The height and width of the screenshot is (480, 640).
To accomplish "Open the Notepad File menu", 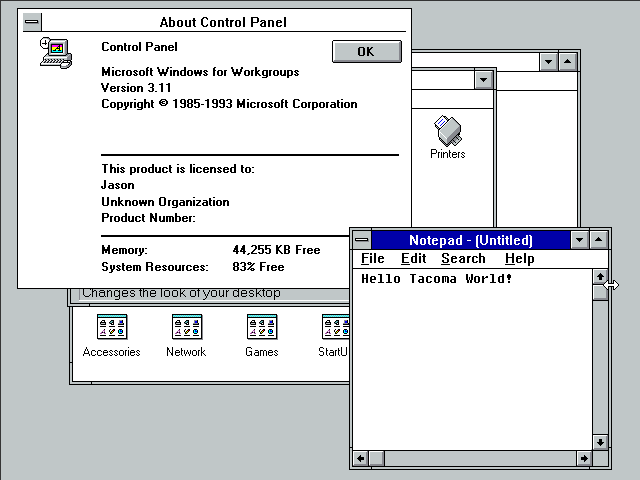I will [x=373, y=258].
